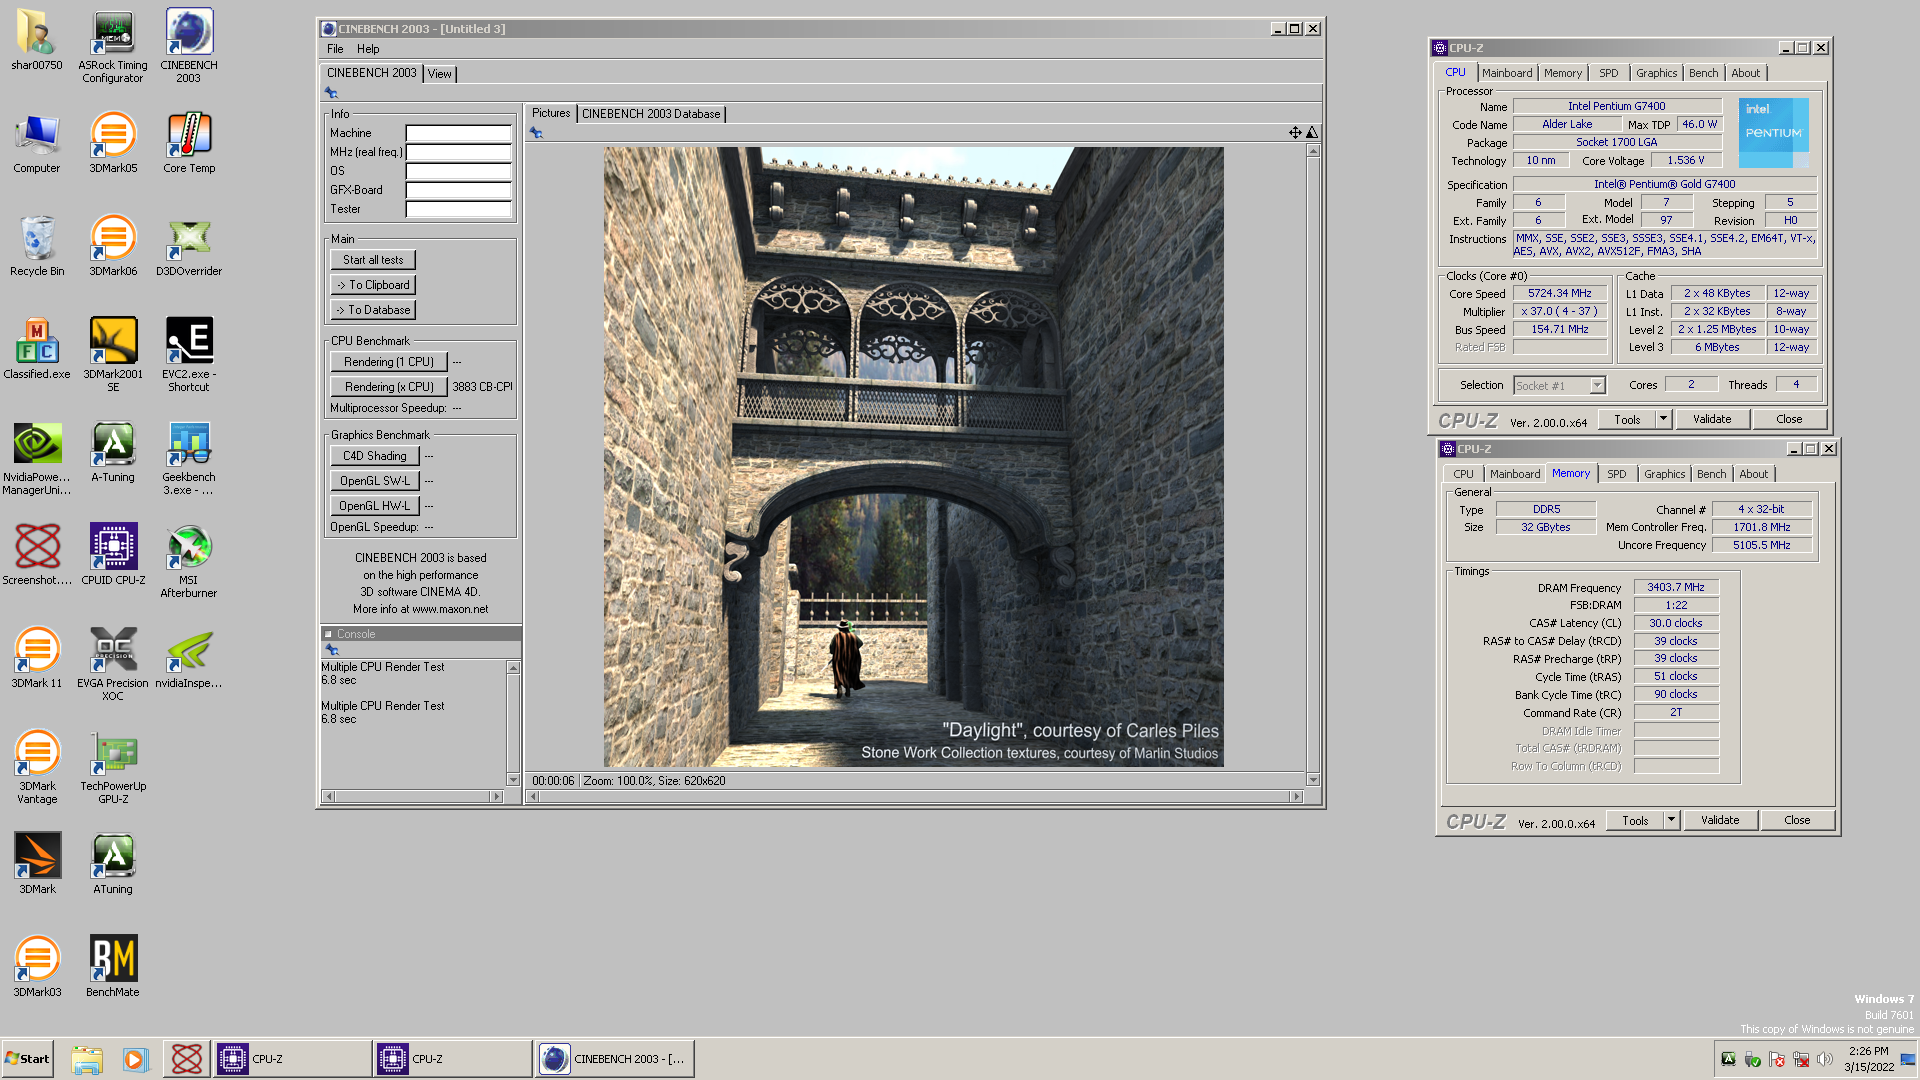Click the taskbar clock showing 2:26 PM
The height and width of the screenshot is (1080, 1920).
[x=1869, y=1059]
